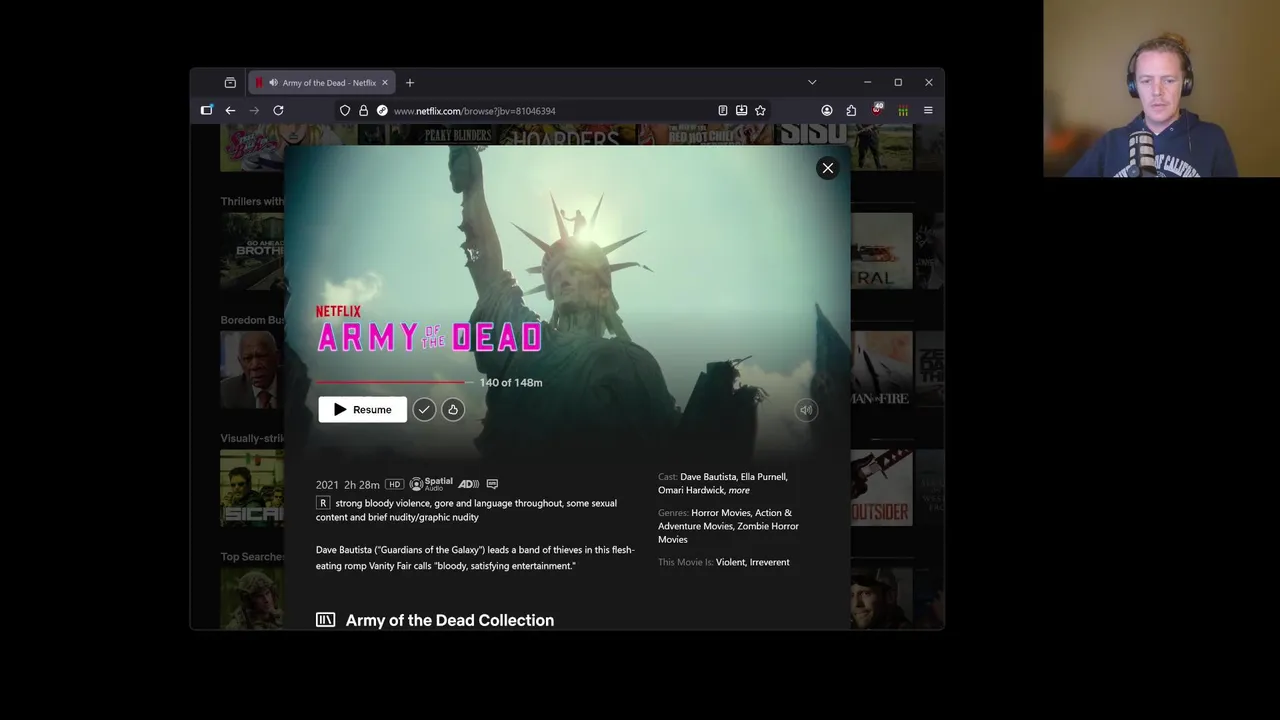1280x720 pixels.
Task: Go forward one page
Action: [254, 110]
